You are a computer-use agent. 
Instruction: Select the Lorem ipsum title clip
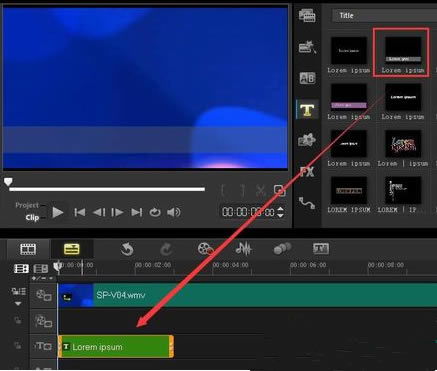(116, 347)
